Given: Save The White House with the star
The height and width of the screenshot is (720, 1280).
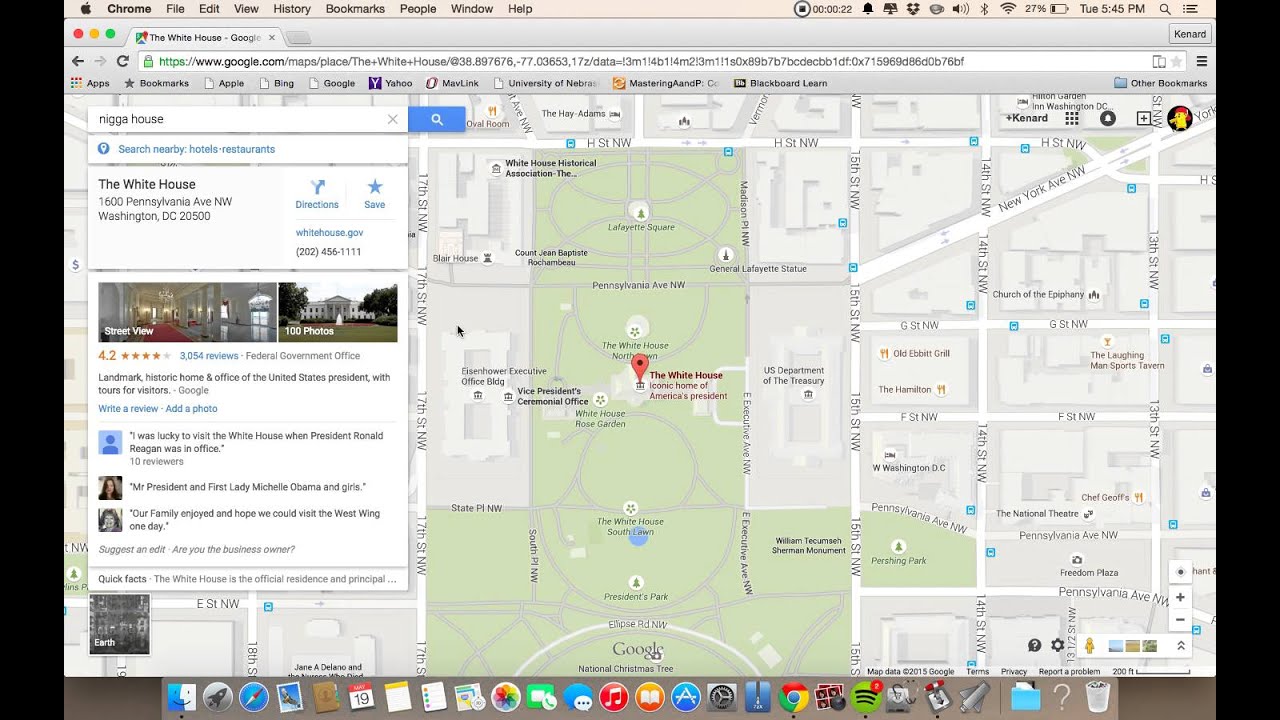Looking at the screenshot, I should (x=374, y=194).
